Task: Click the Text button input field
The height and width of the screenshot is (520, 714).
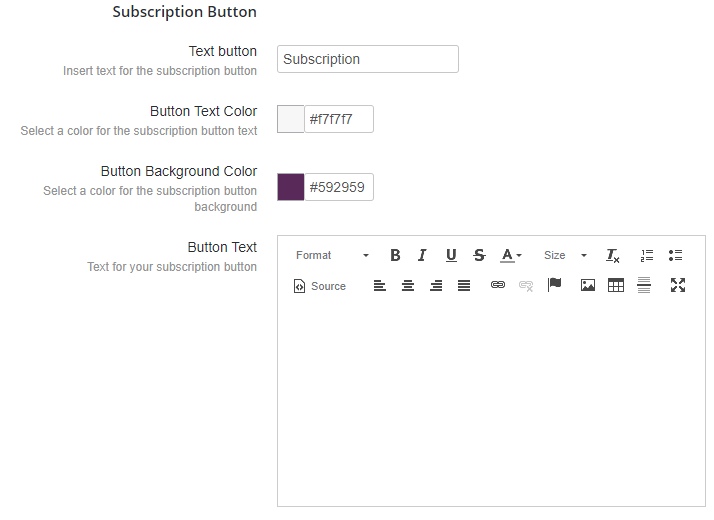Action: (368, 59)
